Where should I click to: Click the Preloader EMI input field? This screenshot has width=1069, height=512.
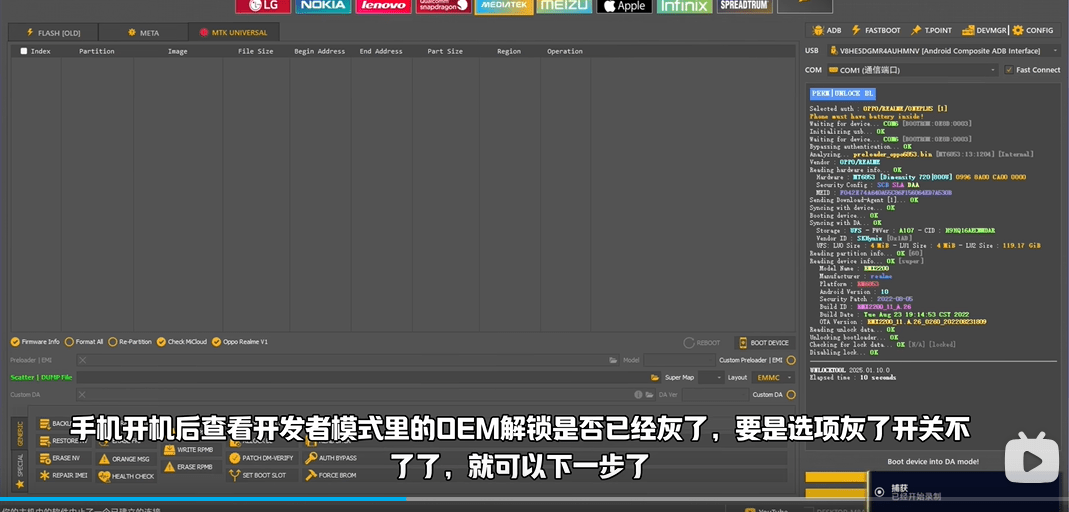[x=348, y=360]
